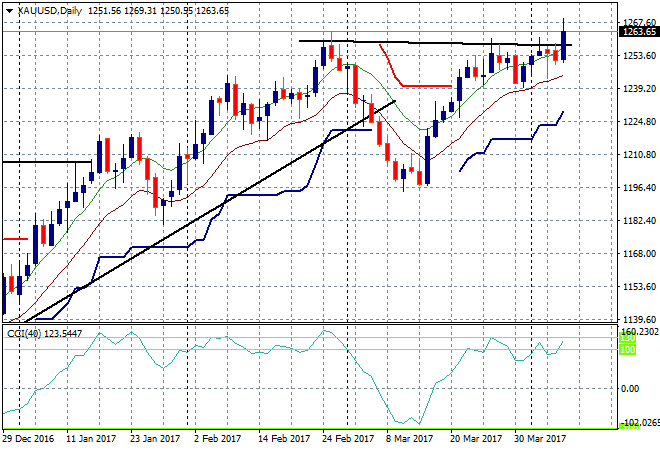Screen dimensions: 660x450
Task: Click the 8 Mar 2017 date label
Action: 410,439
